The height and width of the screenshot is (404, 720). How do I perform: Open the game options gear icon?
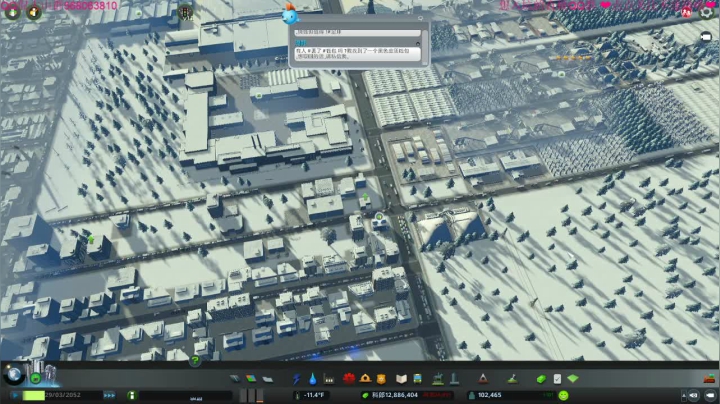[x=707, y=12]
